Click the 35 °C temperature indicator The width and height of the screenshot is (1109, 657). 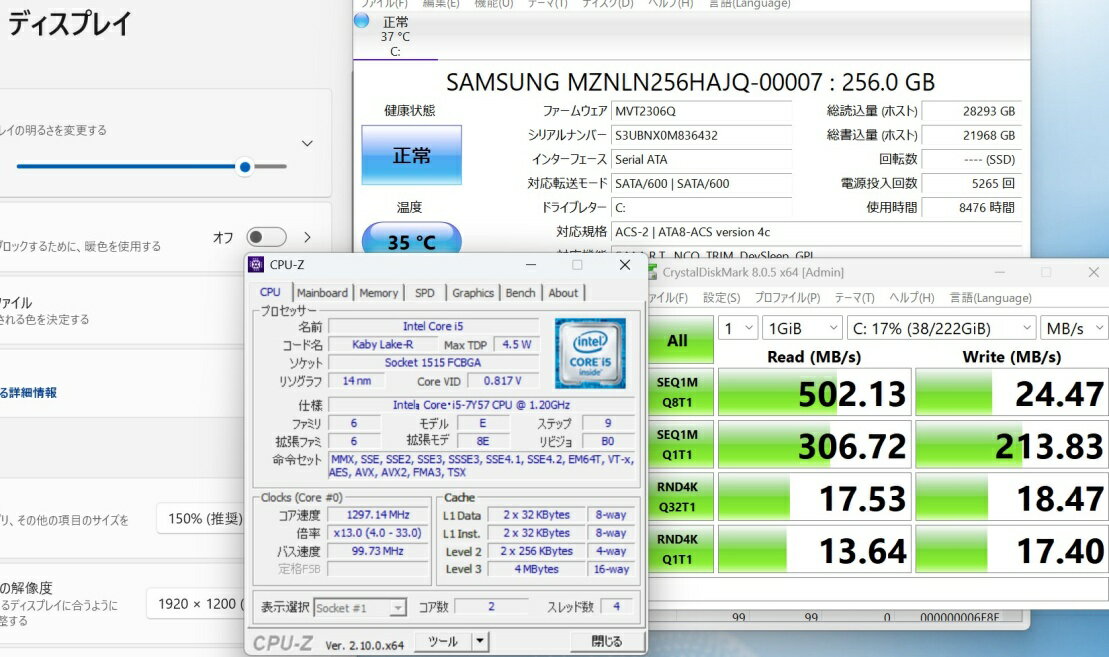411,241
